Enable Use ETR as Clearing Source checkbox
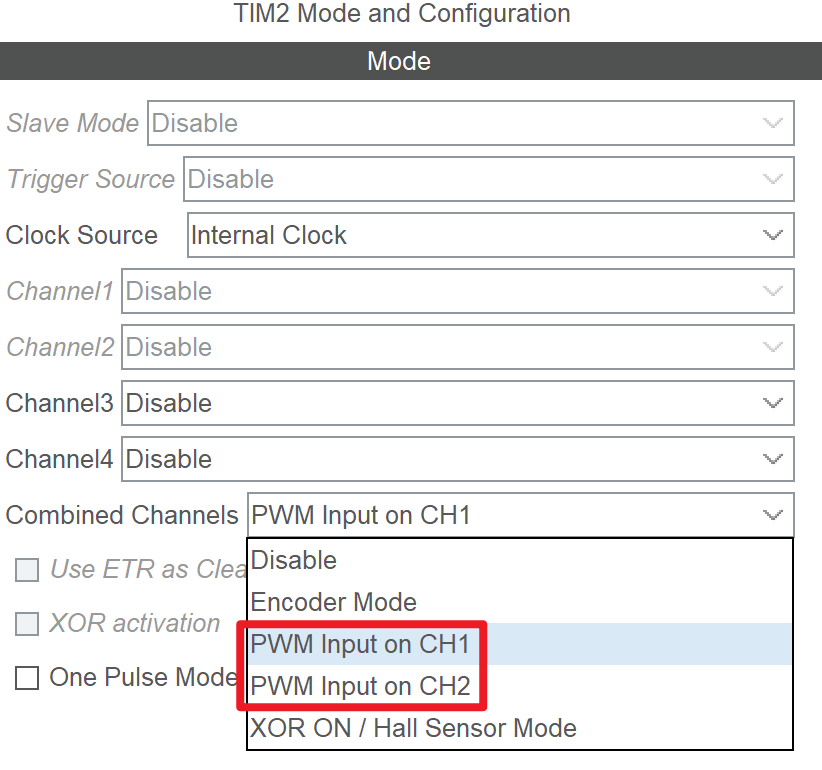This screenshot has width=822, height=770. (x=27, y=570)
